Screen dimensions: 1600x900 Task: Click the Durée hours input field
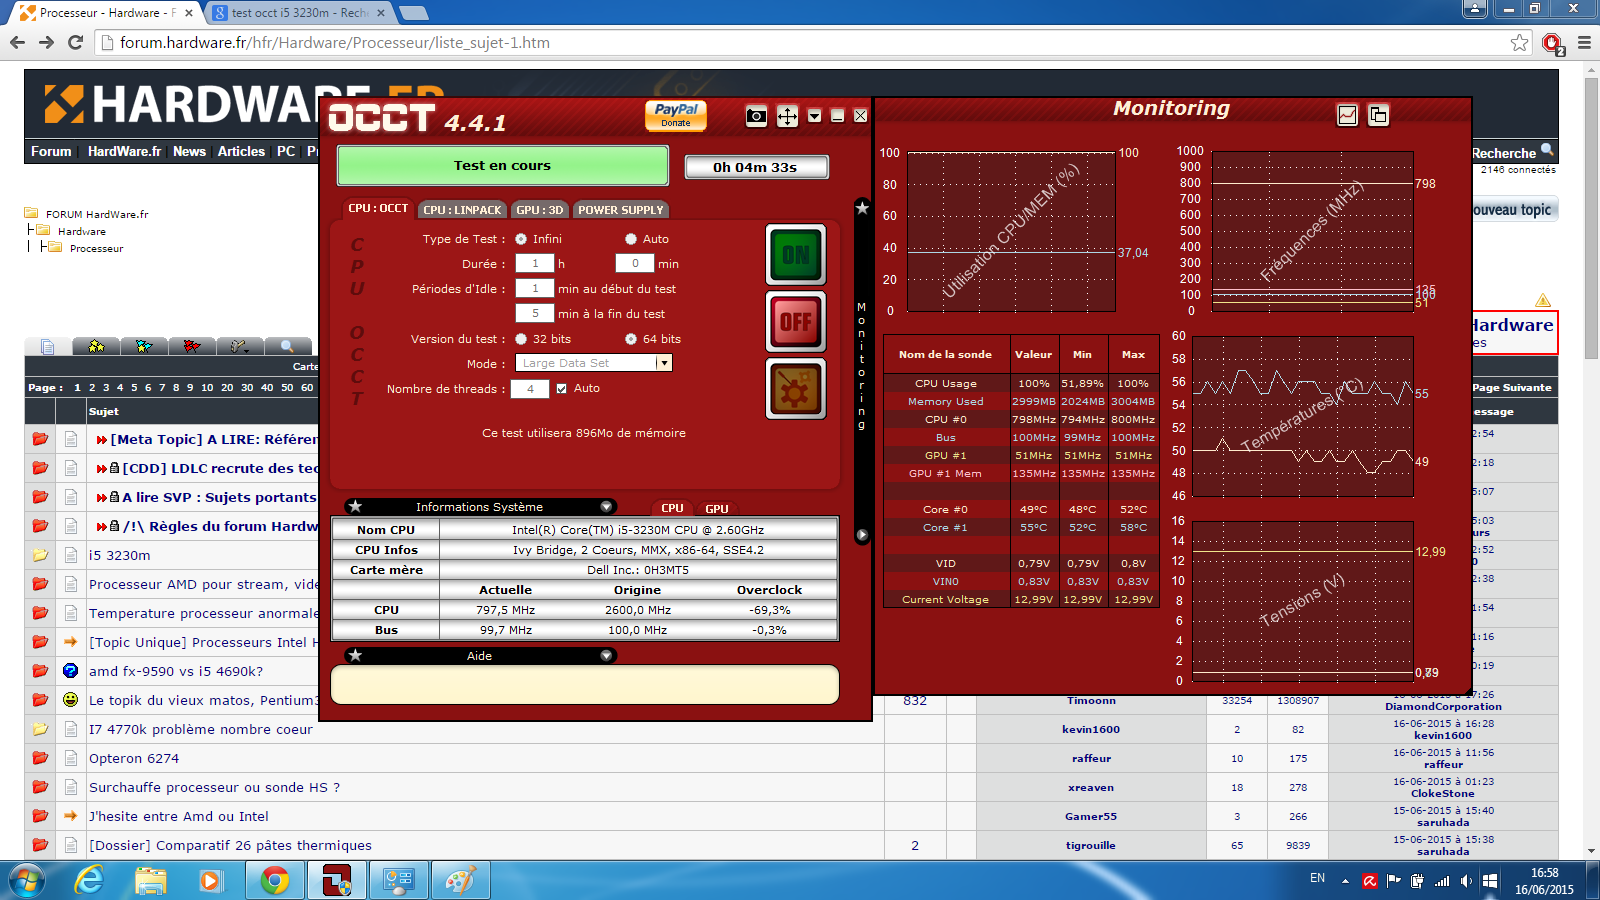534,264
